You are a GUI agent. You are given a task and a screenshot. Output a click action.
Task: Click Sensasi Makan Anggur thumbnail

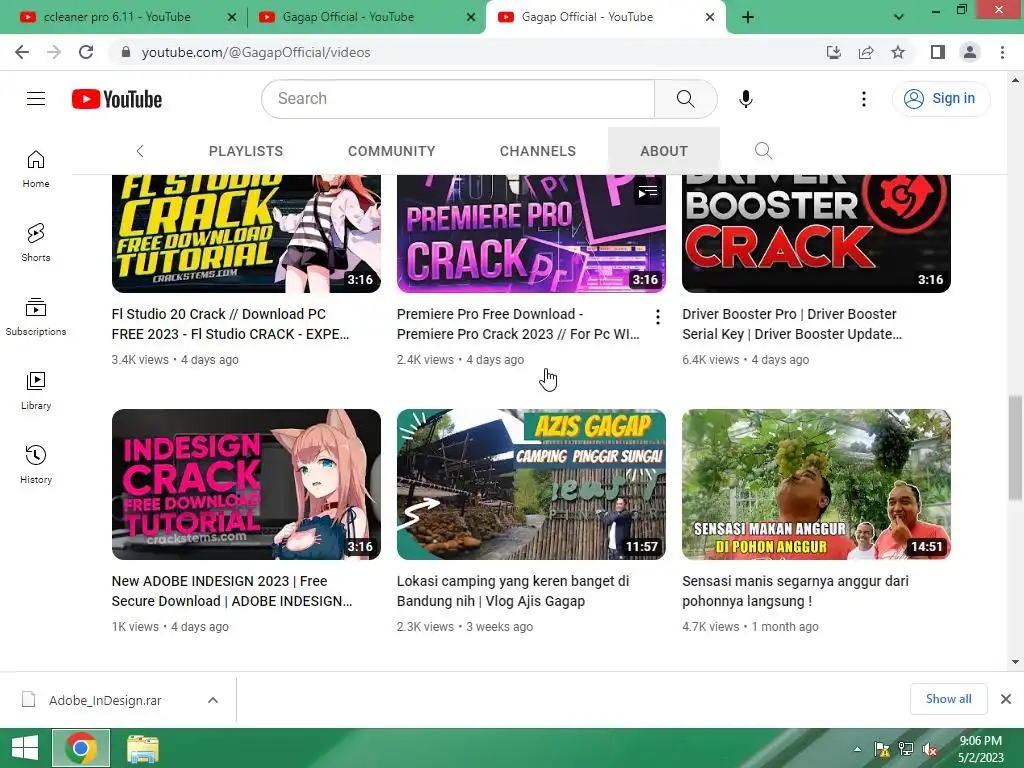816,485
